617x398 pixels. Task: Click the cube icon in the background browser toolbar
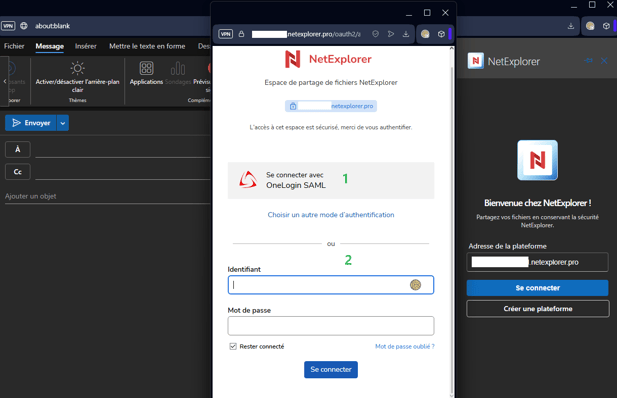pyautogui.click(x=606, y=26)
